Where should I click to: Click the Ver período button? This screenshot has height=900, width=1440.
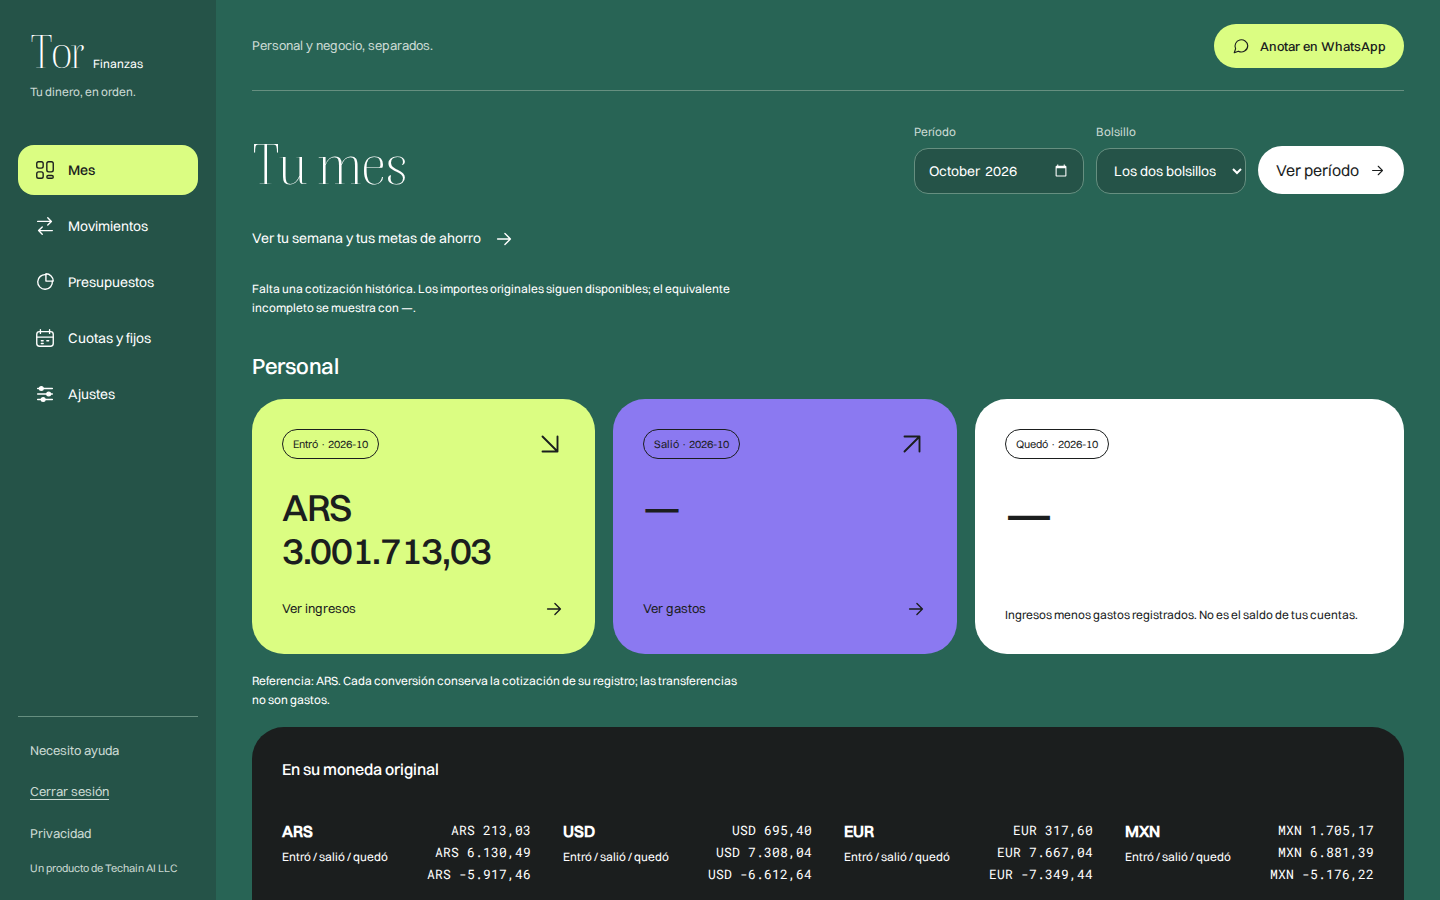[1331, 170]
